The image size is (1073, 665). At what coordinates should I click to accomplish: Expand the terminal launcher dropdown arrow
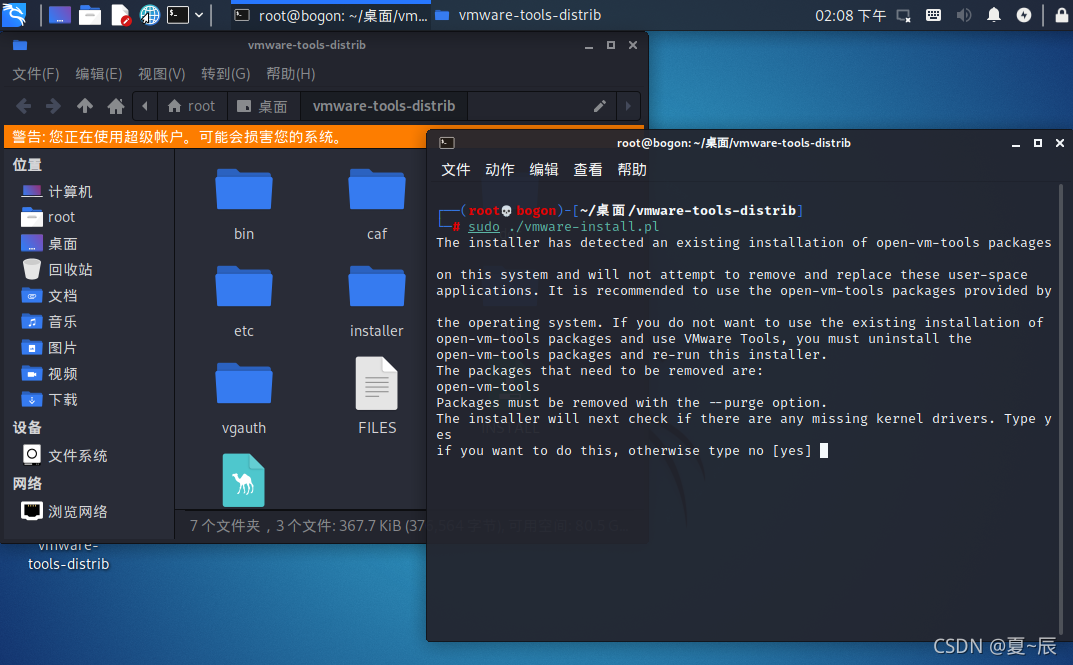coord(199,14)
